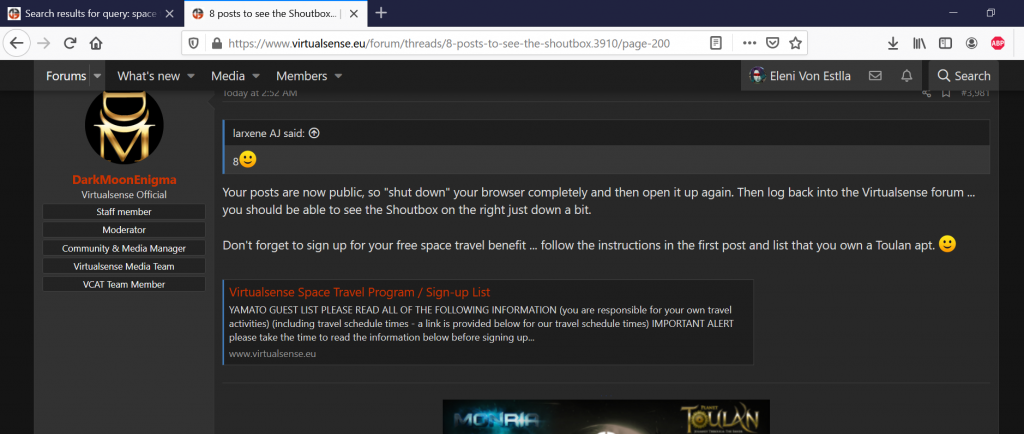The image size is (1024, 434).
Task: View site security padlock information
Action: tap(216, 43)
